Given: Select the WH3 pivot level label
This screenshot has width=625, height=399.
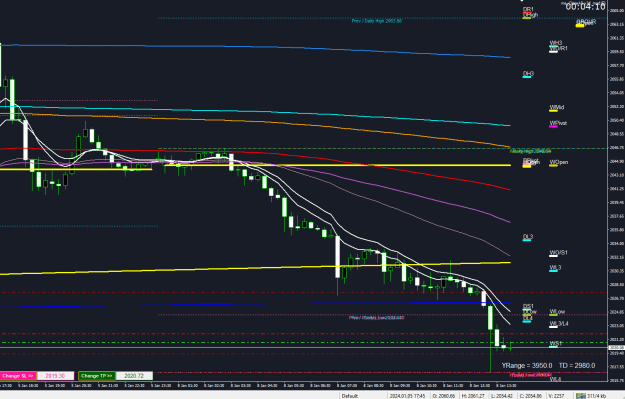Looking at the screenshot, I should (556, 43).
